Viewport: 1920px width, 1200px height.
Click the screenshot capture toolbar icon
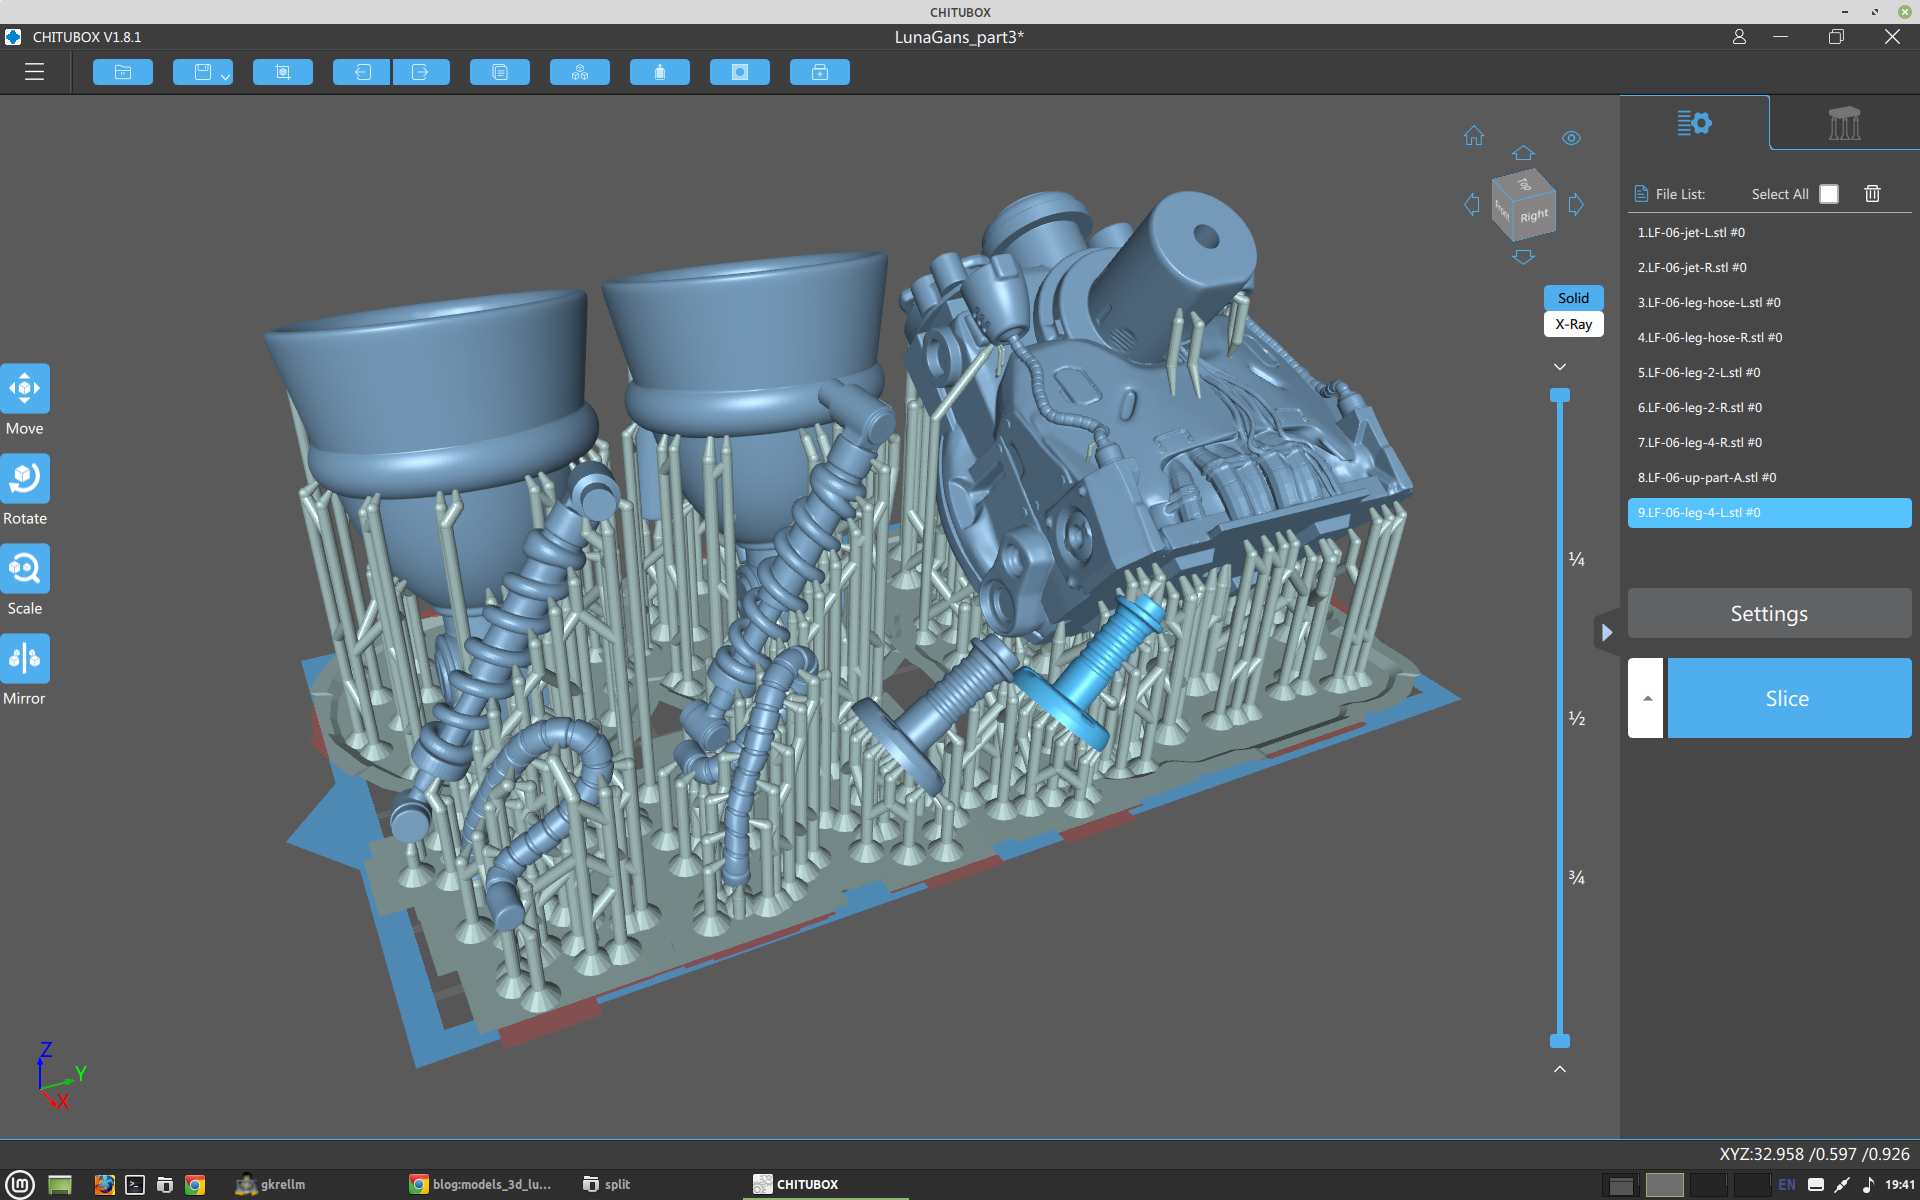[283, 72]
